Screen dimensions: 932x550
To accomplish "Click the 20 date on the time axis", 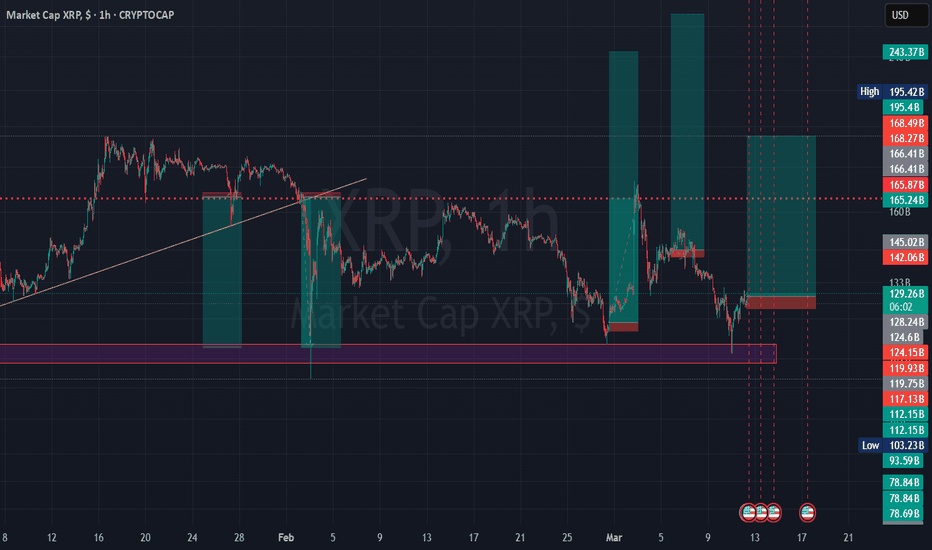I will [x=145, y=538].
